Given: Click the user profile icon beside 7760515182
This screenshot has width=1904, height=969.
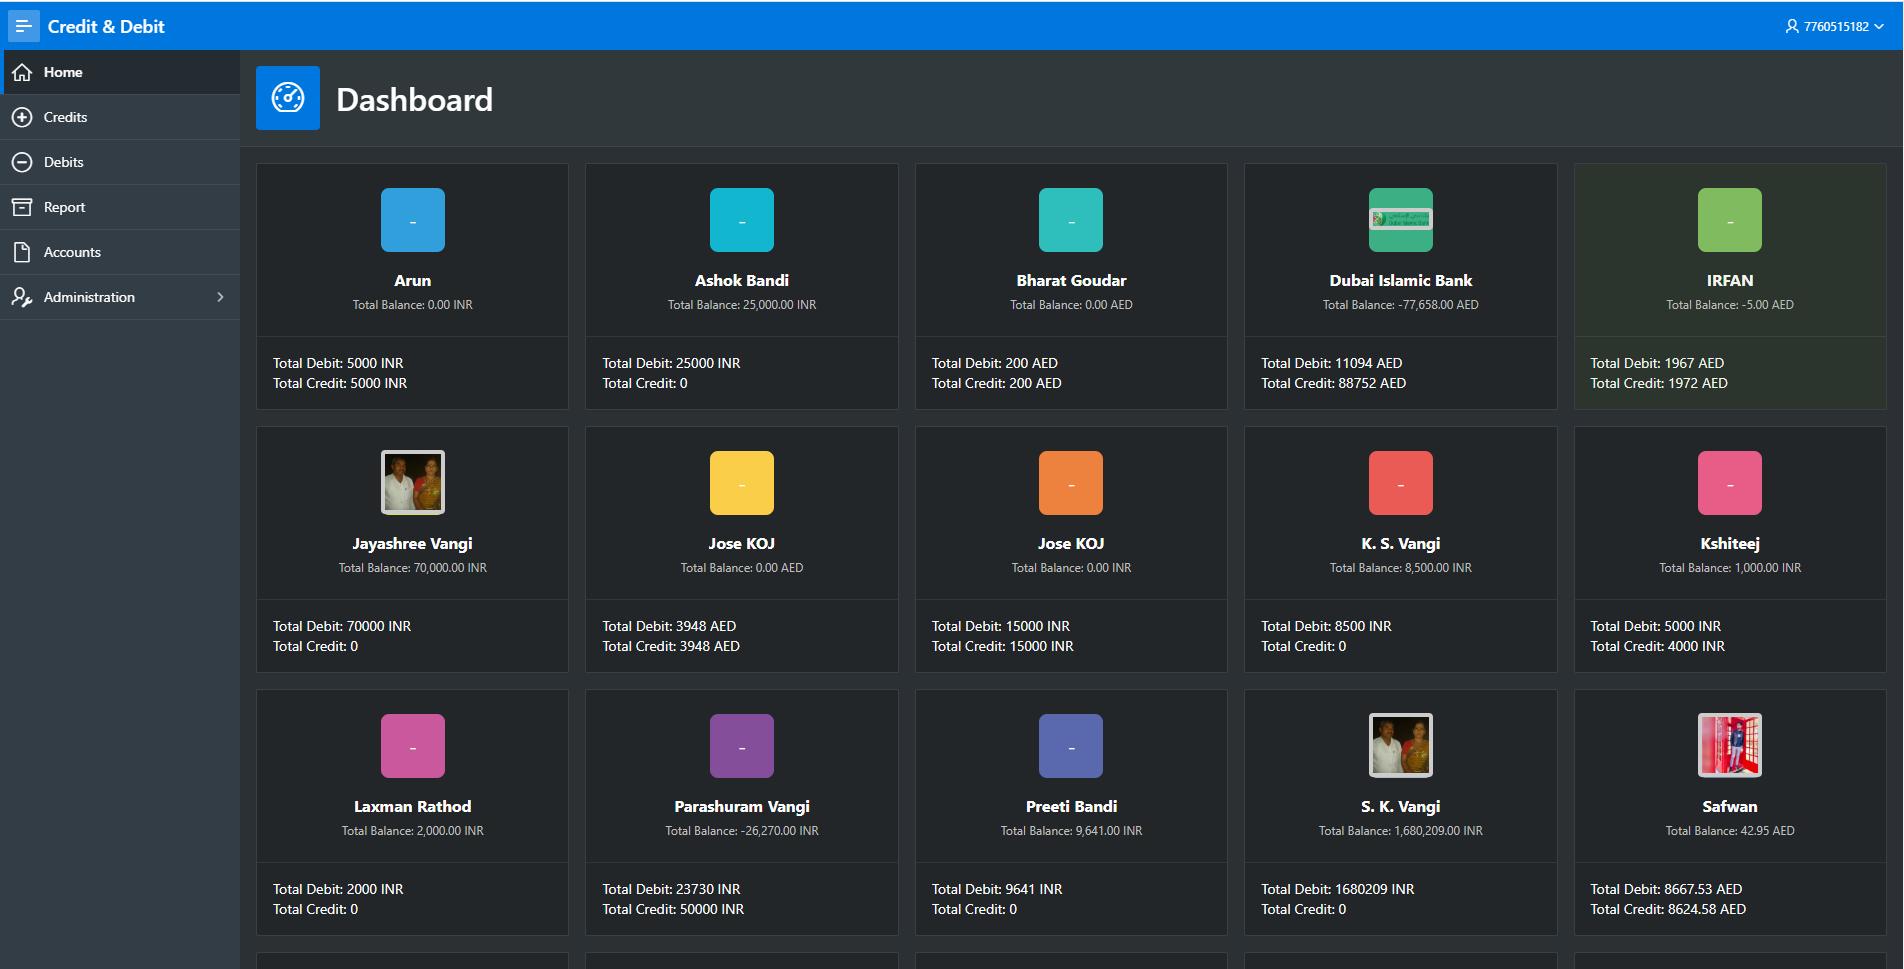Looking at the screenshot, I should pyautogui.click(x=1792, y=26).
